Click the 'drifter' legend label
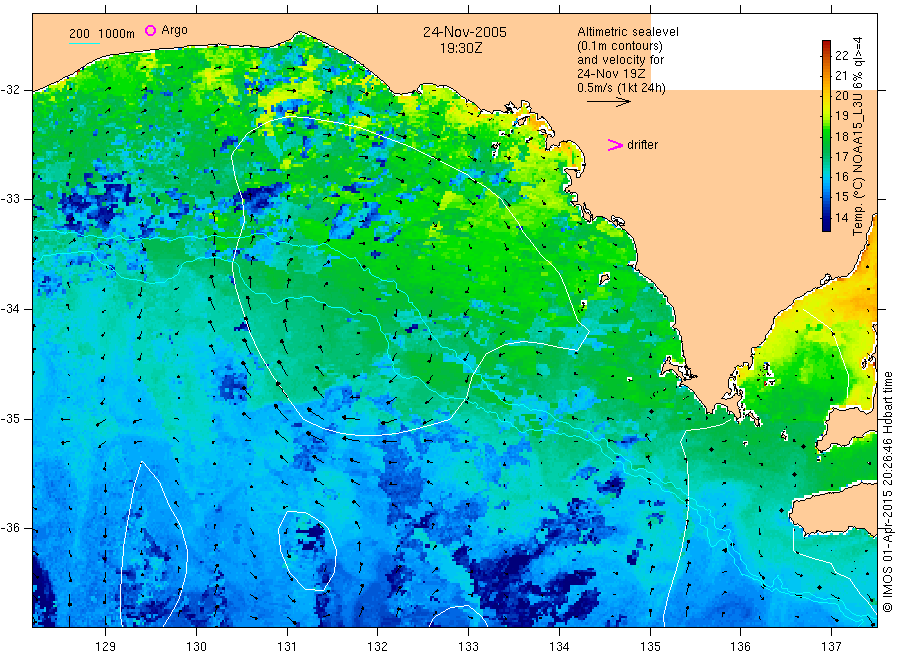 [x=642, y=145]
